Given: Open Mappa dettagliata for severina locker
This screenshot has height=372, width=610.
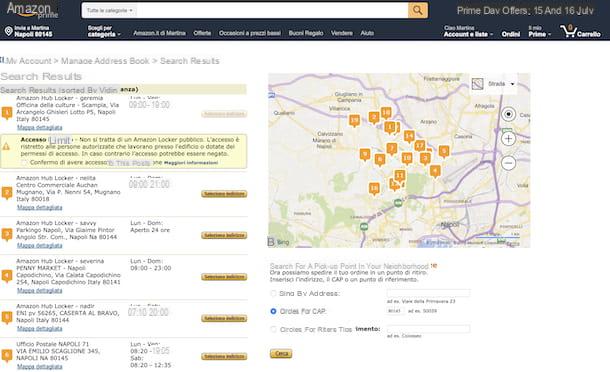Looking at the screenshot, I should point(40,291).
